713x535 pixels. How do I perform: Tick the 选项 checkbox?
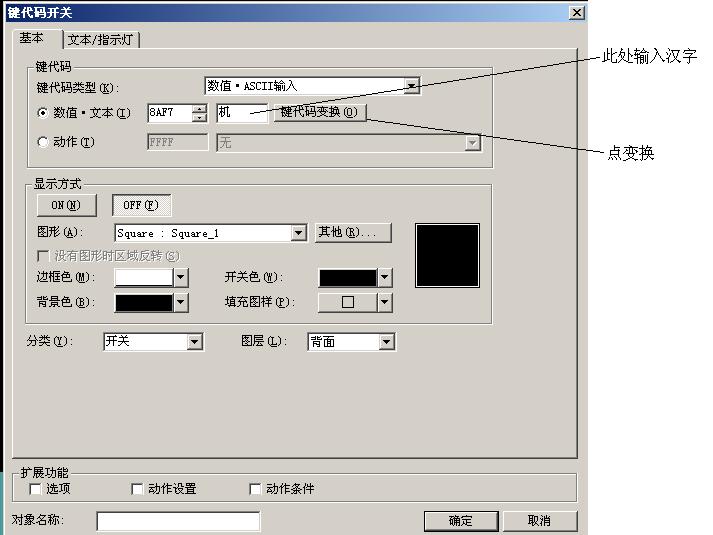pos(36,489)
